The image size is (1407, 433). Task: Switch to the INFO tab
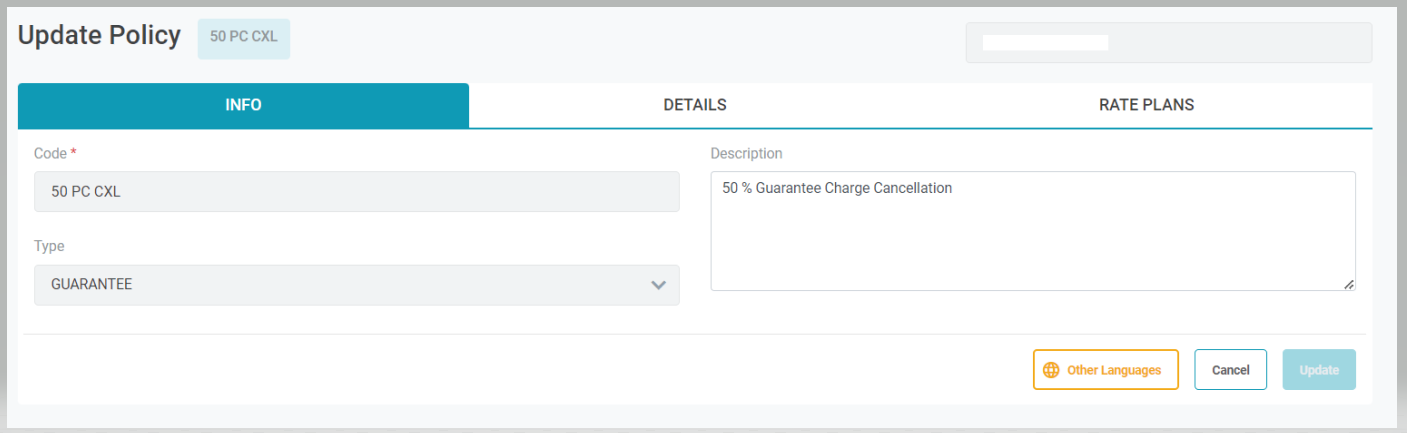click(243, 105)
